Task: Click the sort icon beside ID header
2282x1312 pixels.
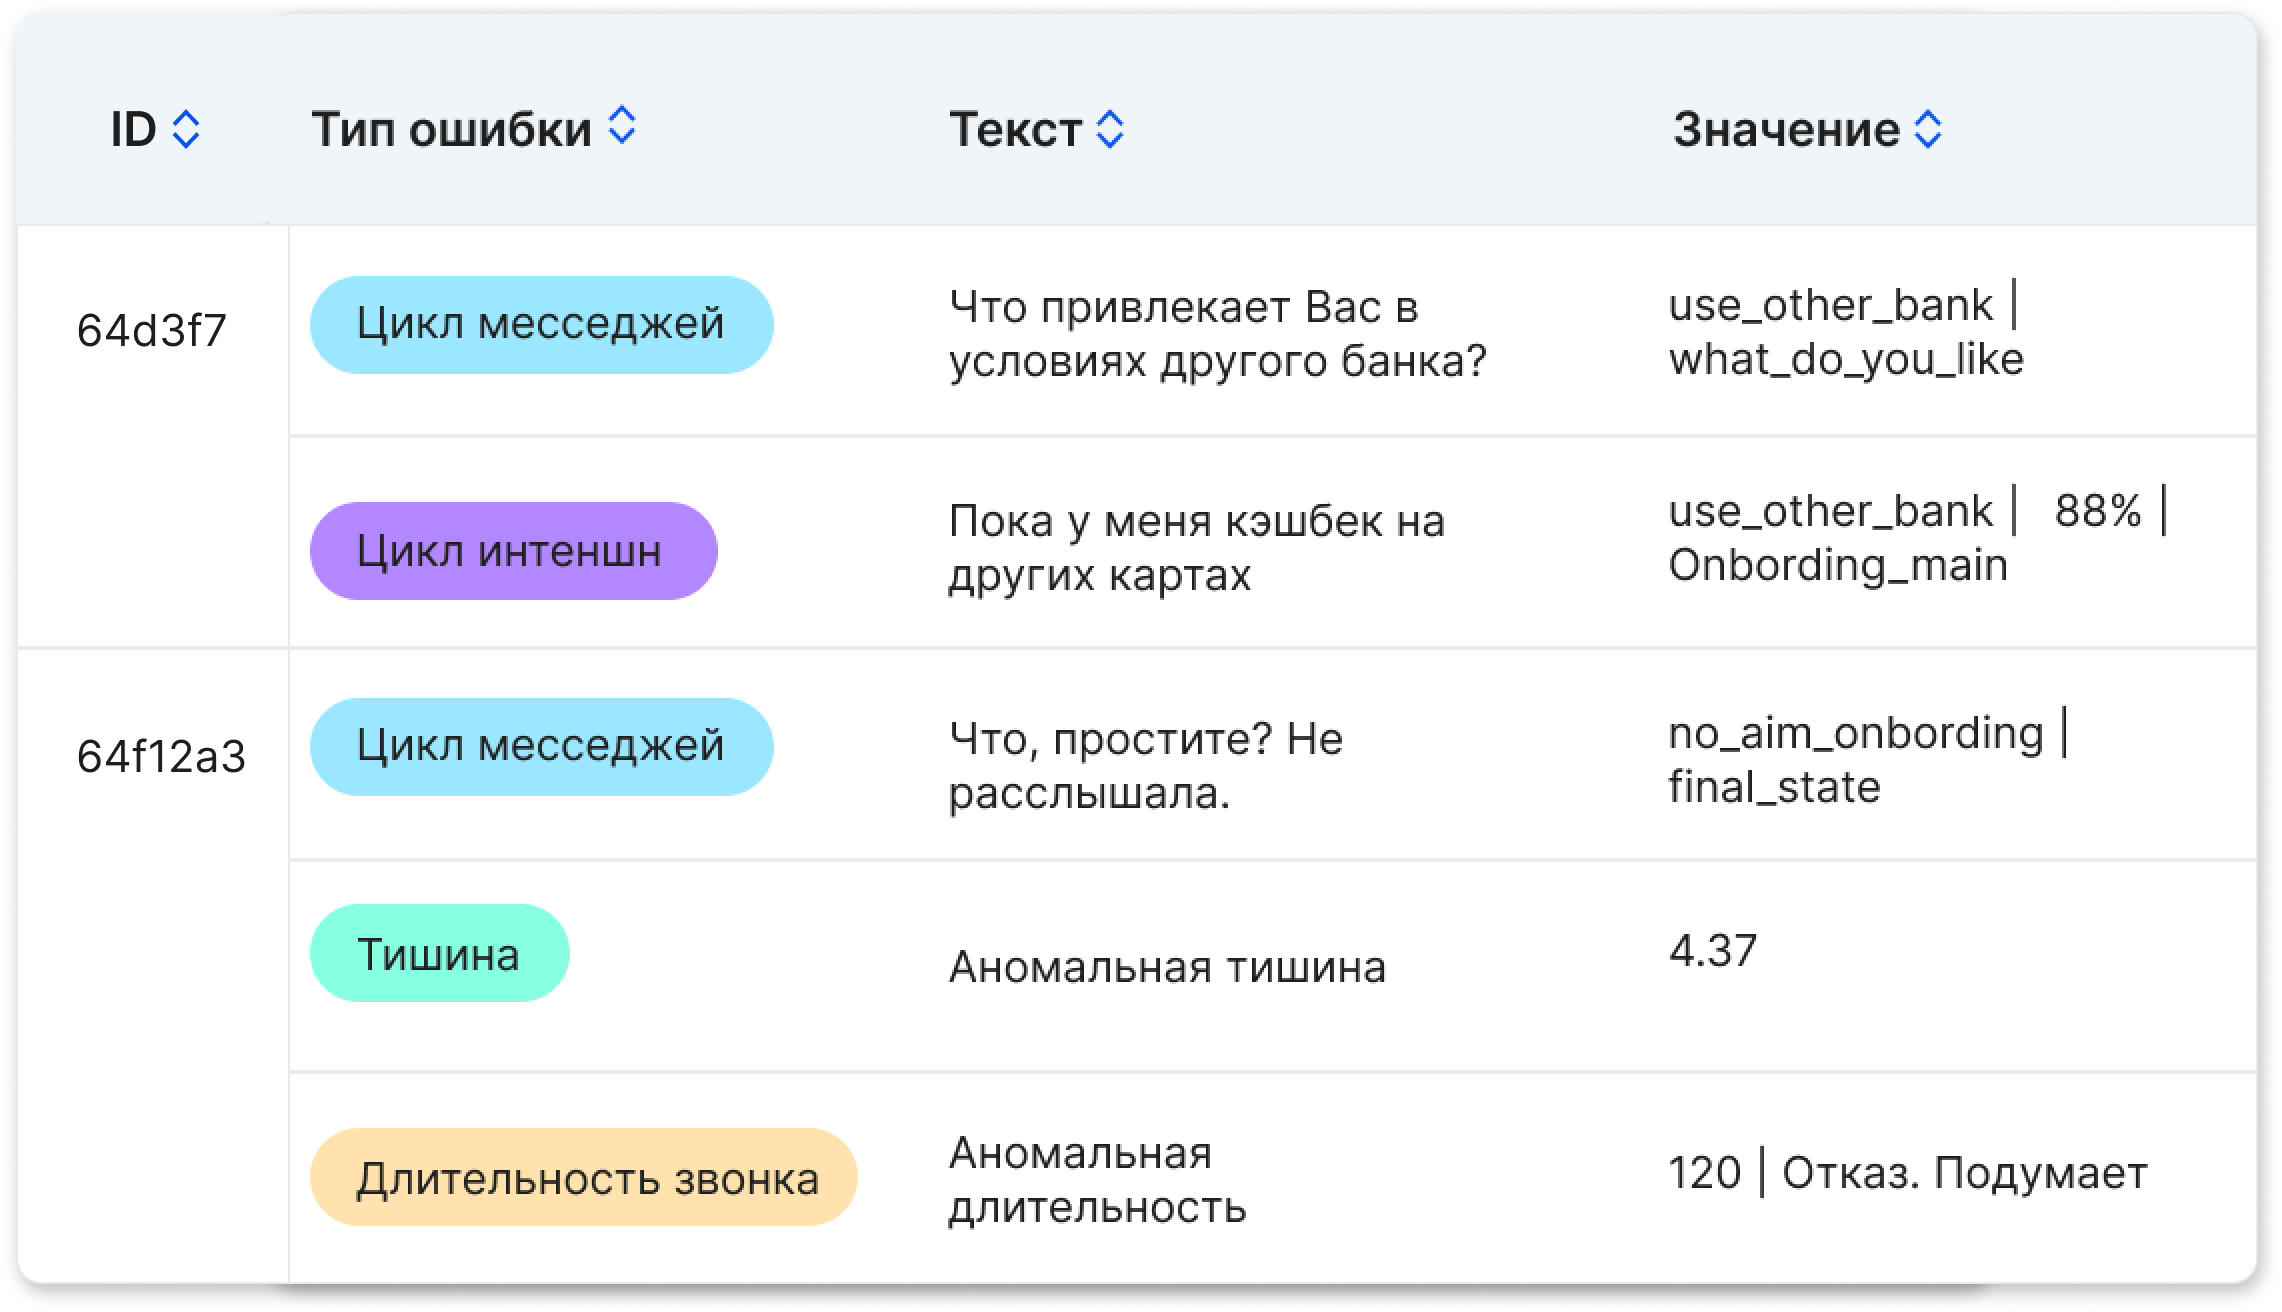Action: (186, 130)
